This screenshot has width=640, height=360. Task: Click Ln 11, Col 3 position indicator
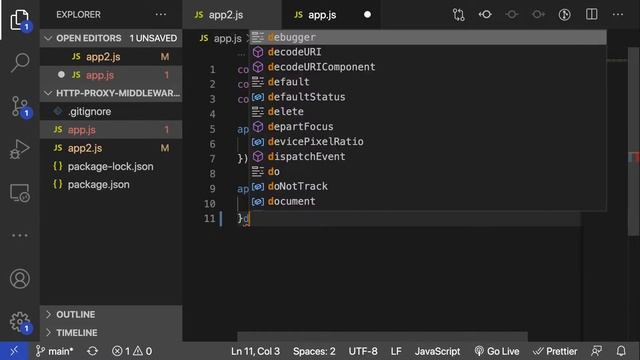point(256,351)
